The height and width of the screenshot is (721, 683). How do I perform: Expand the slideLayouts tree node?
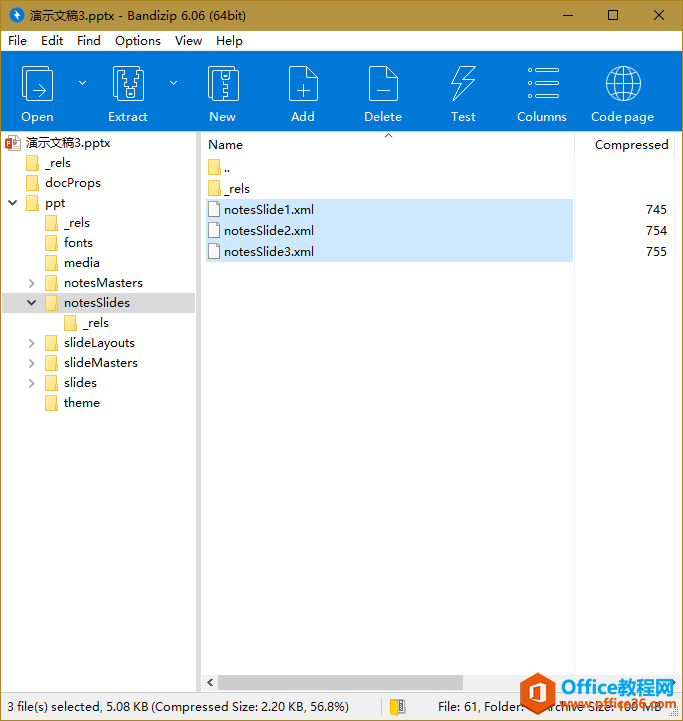click(32, 343)
